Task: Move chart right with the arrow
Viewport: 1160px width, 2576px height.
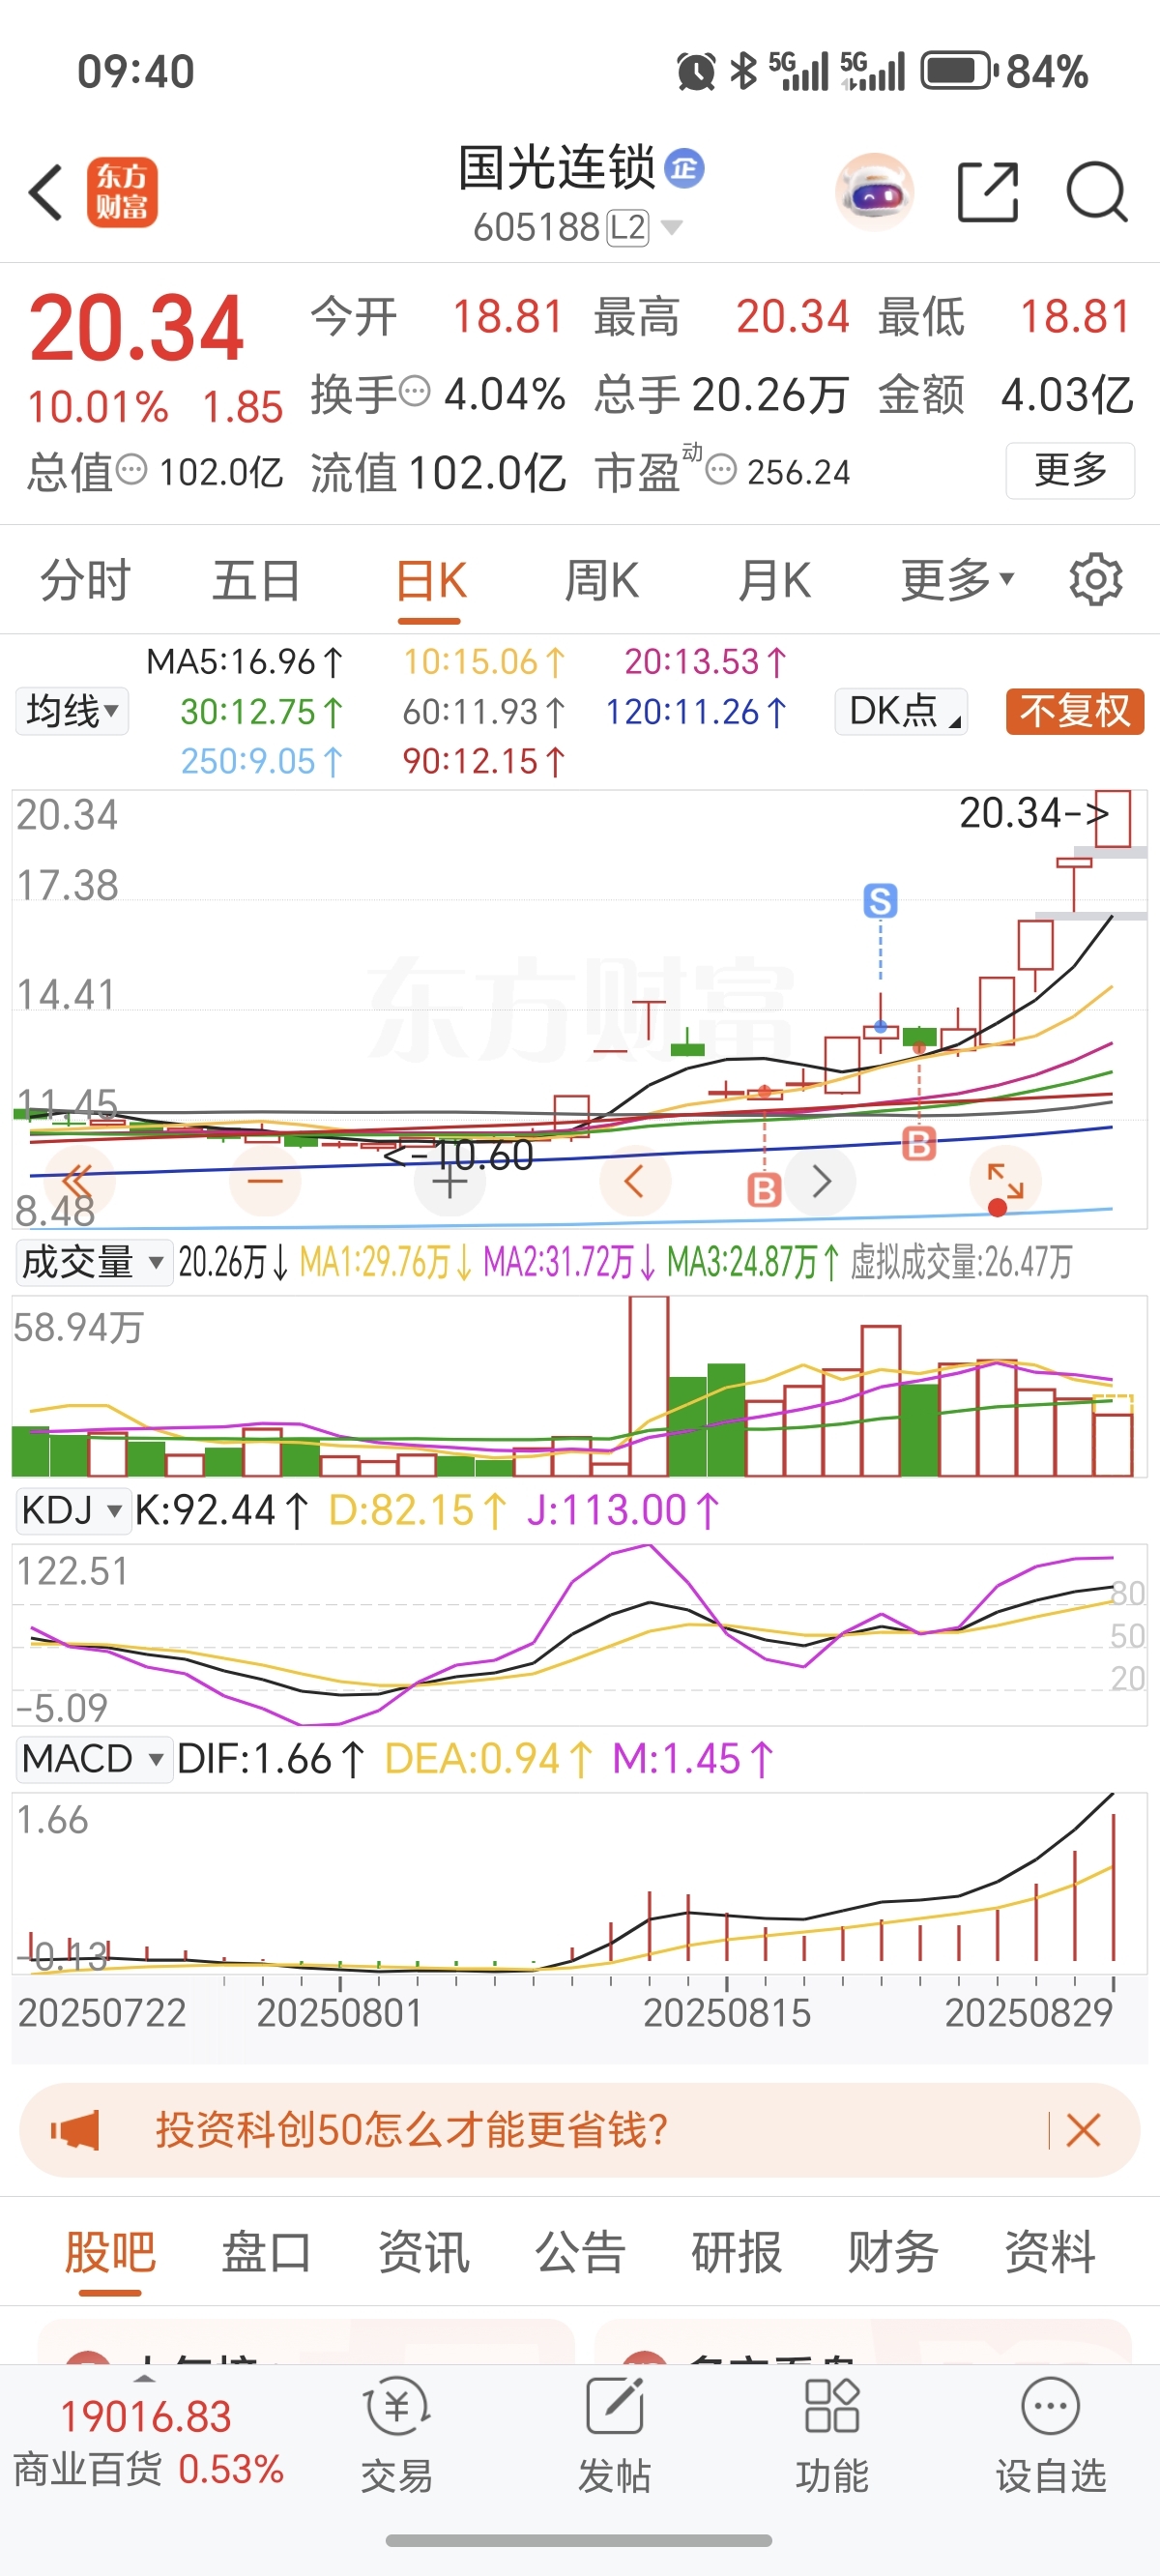Action: tap(821, 1181)
